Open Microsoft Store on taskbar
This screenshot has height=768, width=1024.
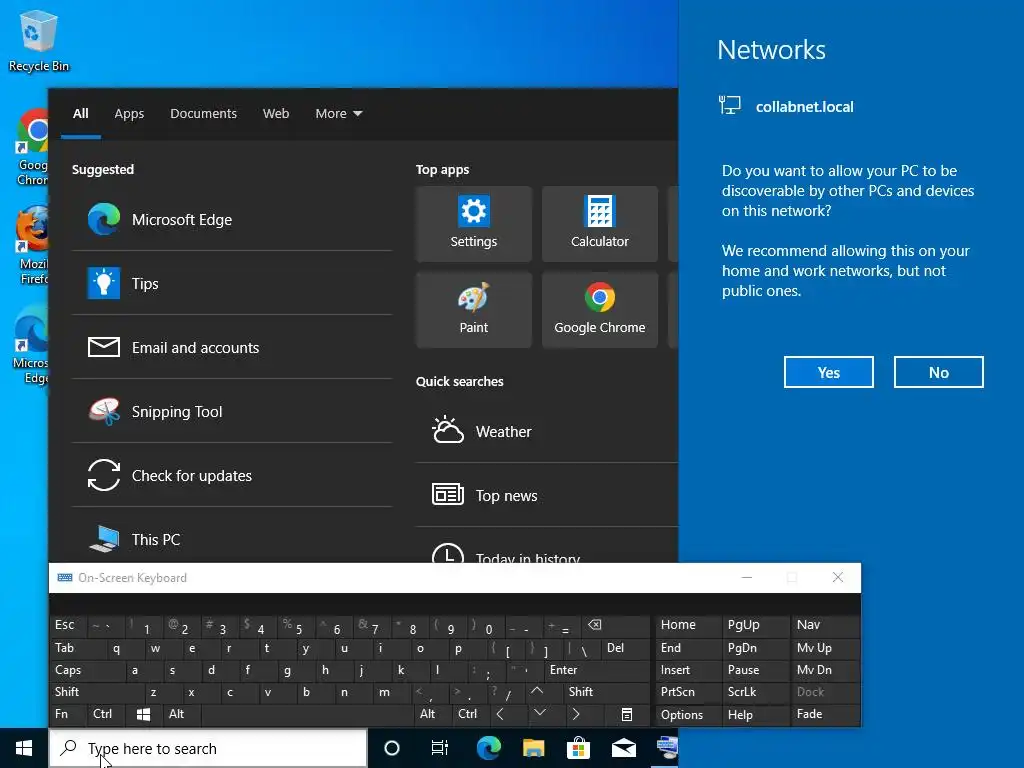coord(578,748)
